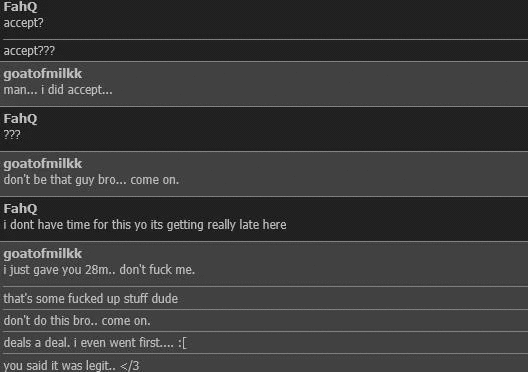
Task: Select message "you said it was legit.."
Action: coord(71,366)
